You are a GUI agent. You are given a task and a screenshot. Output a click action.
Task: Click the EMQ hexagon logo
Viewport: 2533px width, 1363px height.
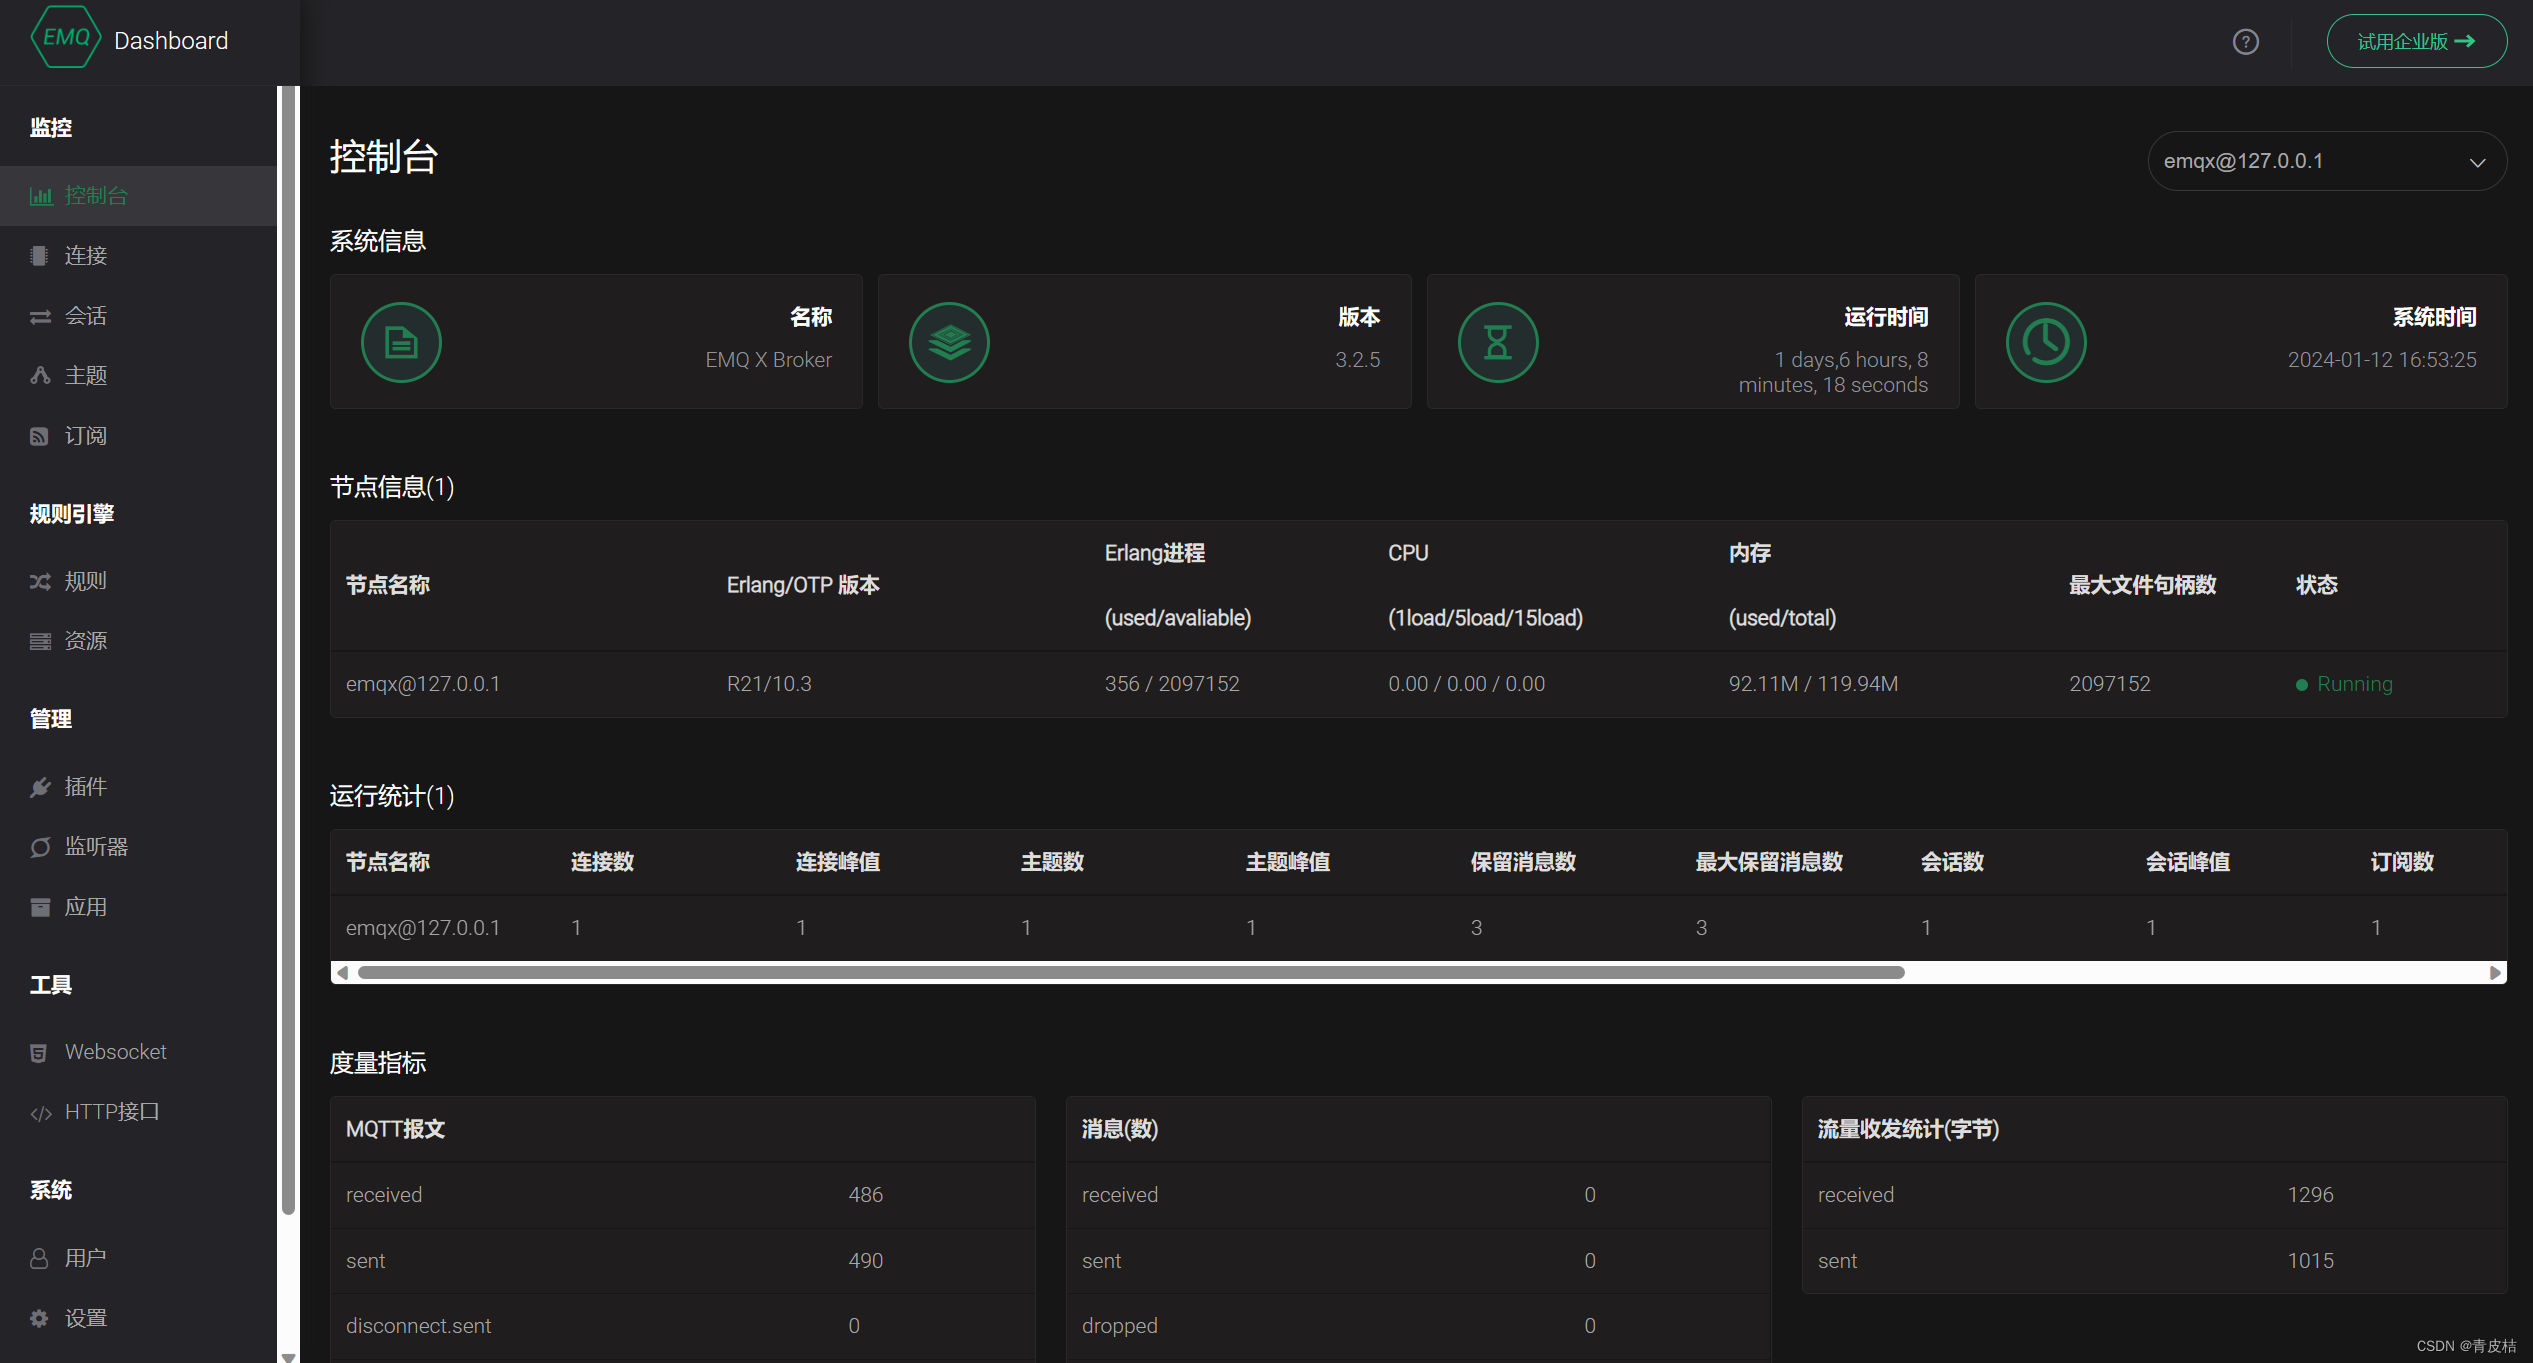(x=66, y=38)
